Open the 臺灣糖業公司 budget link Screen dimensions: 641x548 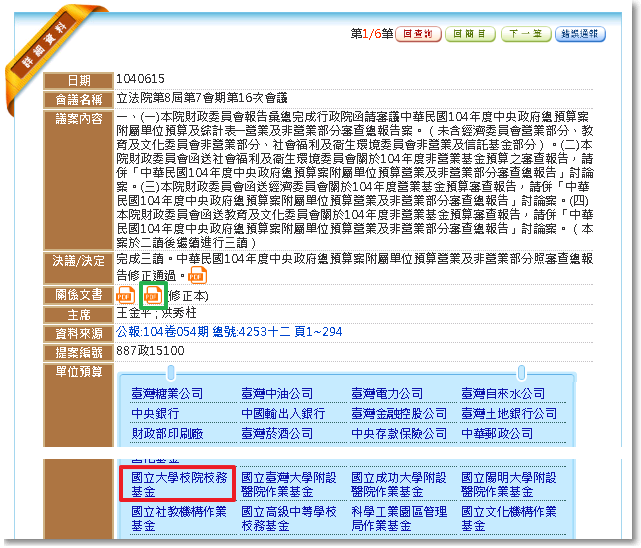point(167,394)
